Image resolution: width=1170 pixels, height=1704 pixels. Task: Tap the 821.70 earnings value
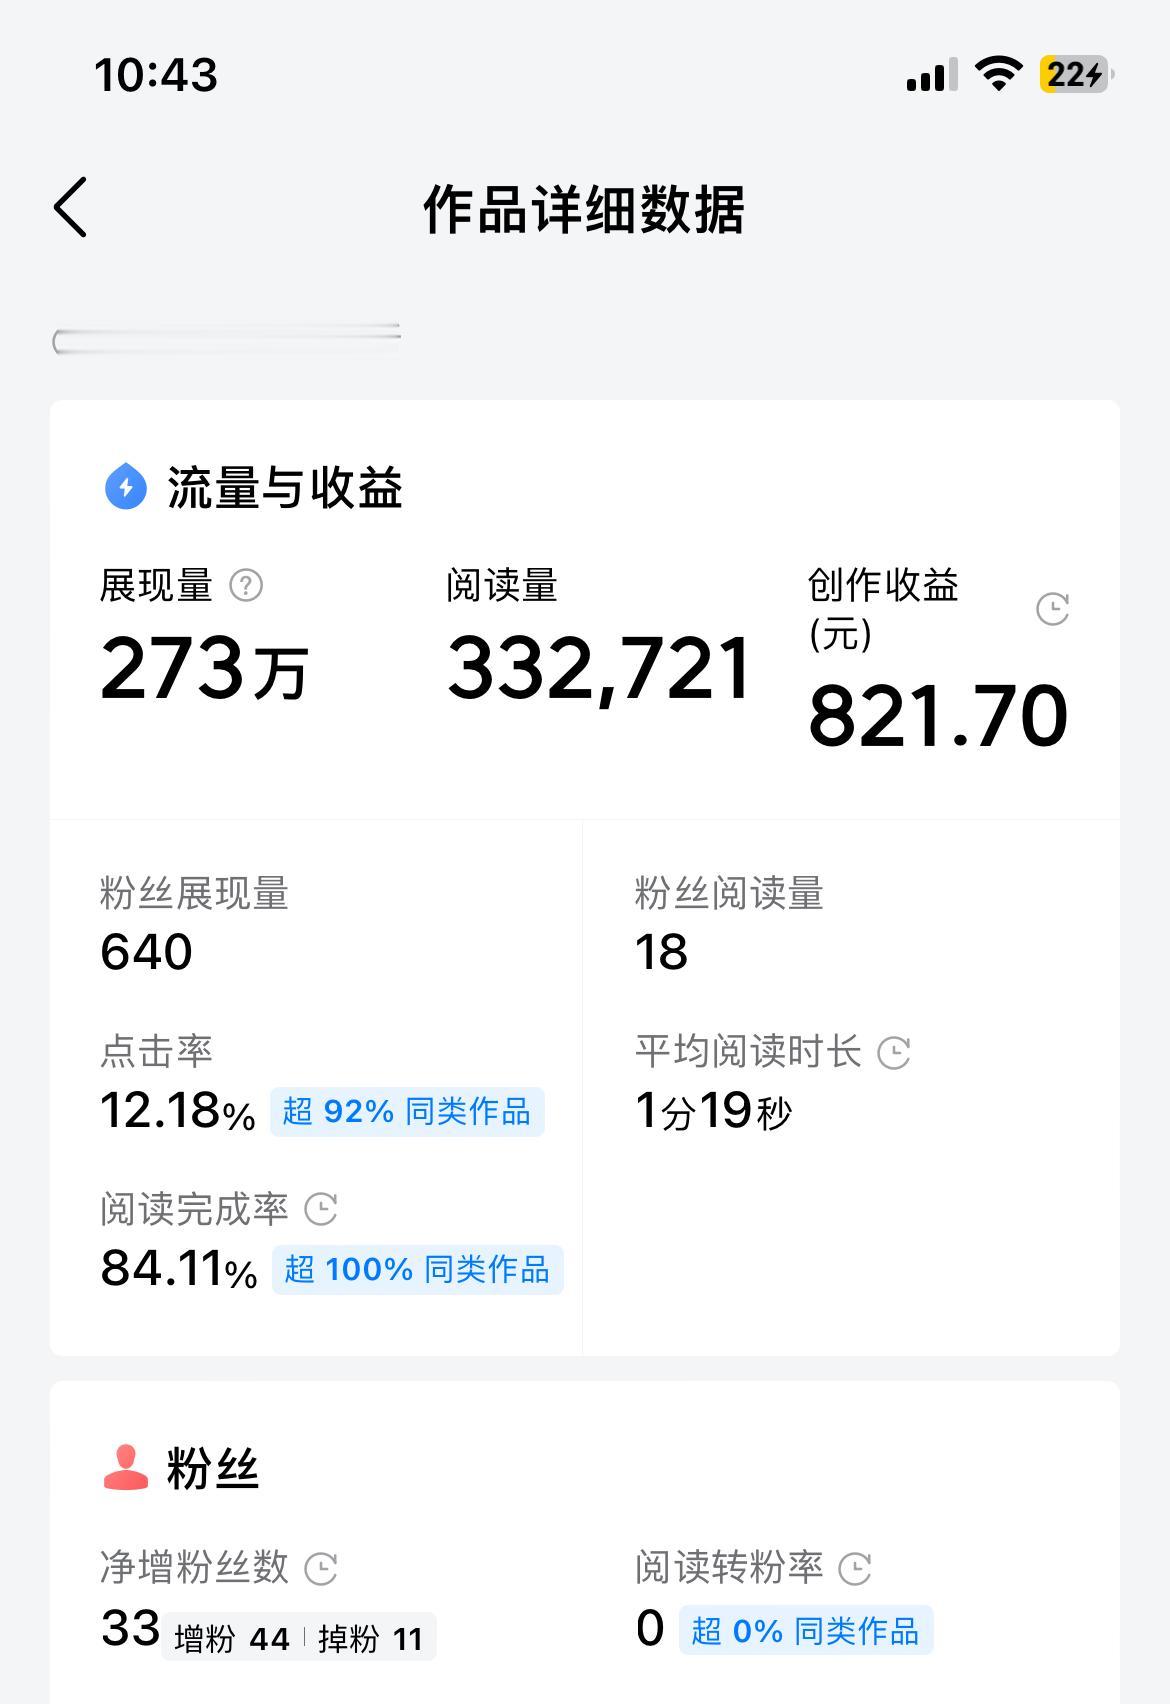click(x=938, y=716)
